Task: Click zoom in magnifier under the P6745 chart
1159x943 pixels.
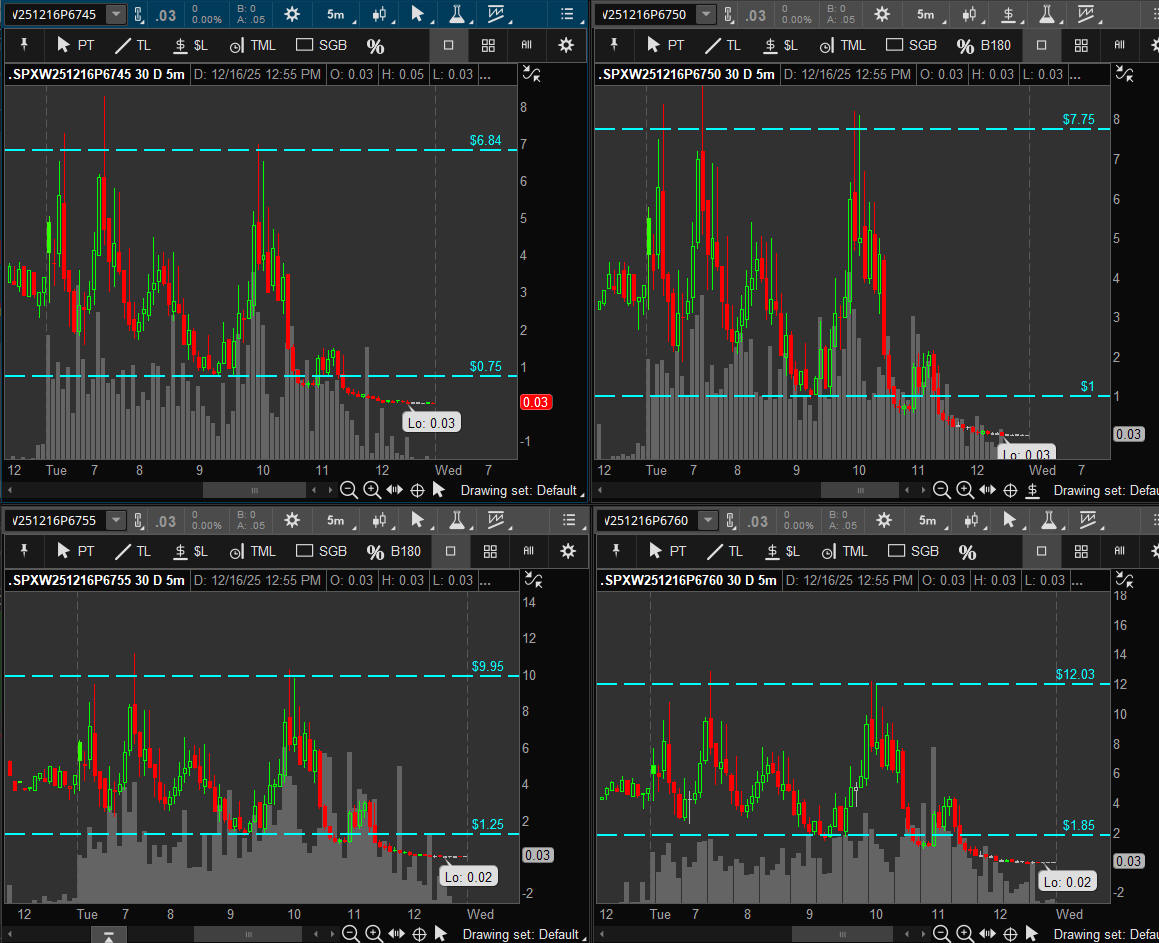Action: pyautogui.click(x=371, y=490)
